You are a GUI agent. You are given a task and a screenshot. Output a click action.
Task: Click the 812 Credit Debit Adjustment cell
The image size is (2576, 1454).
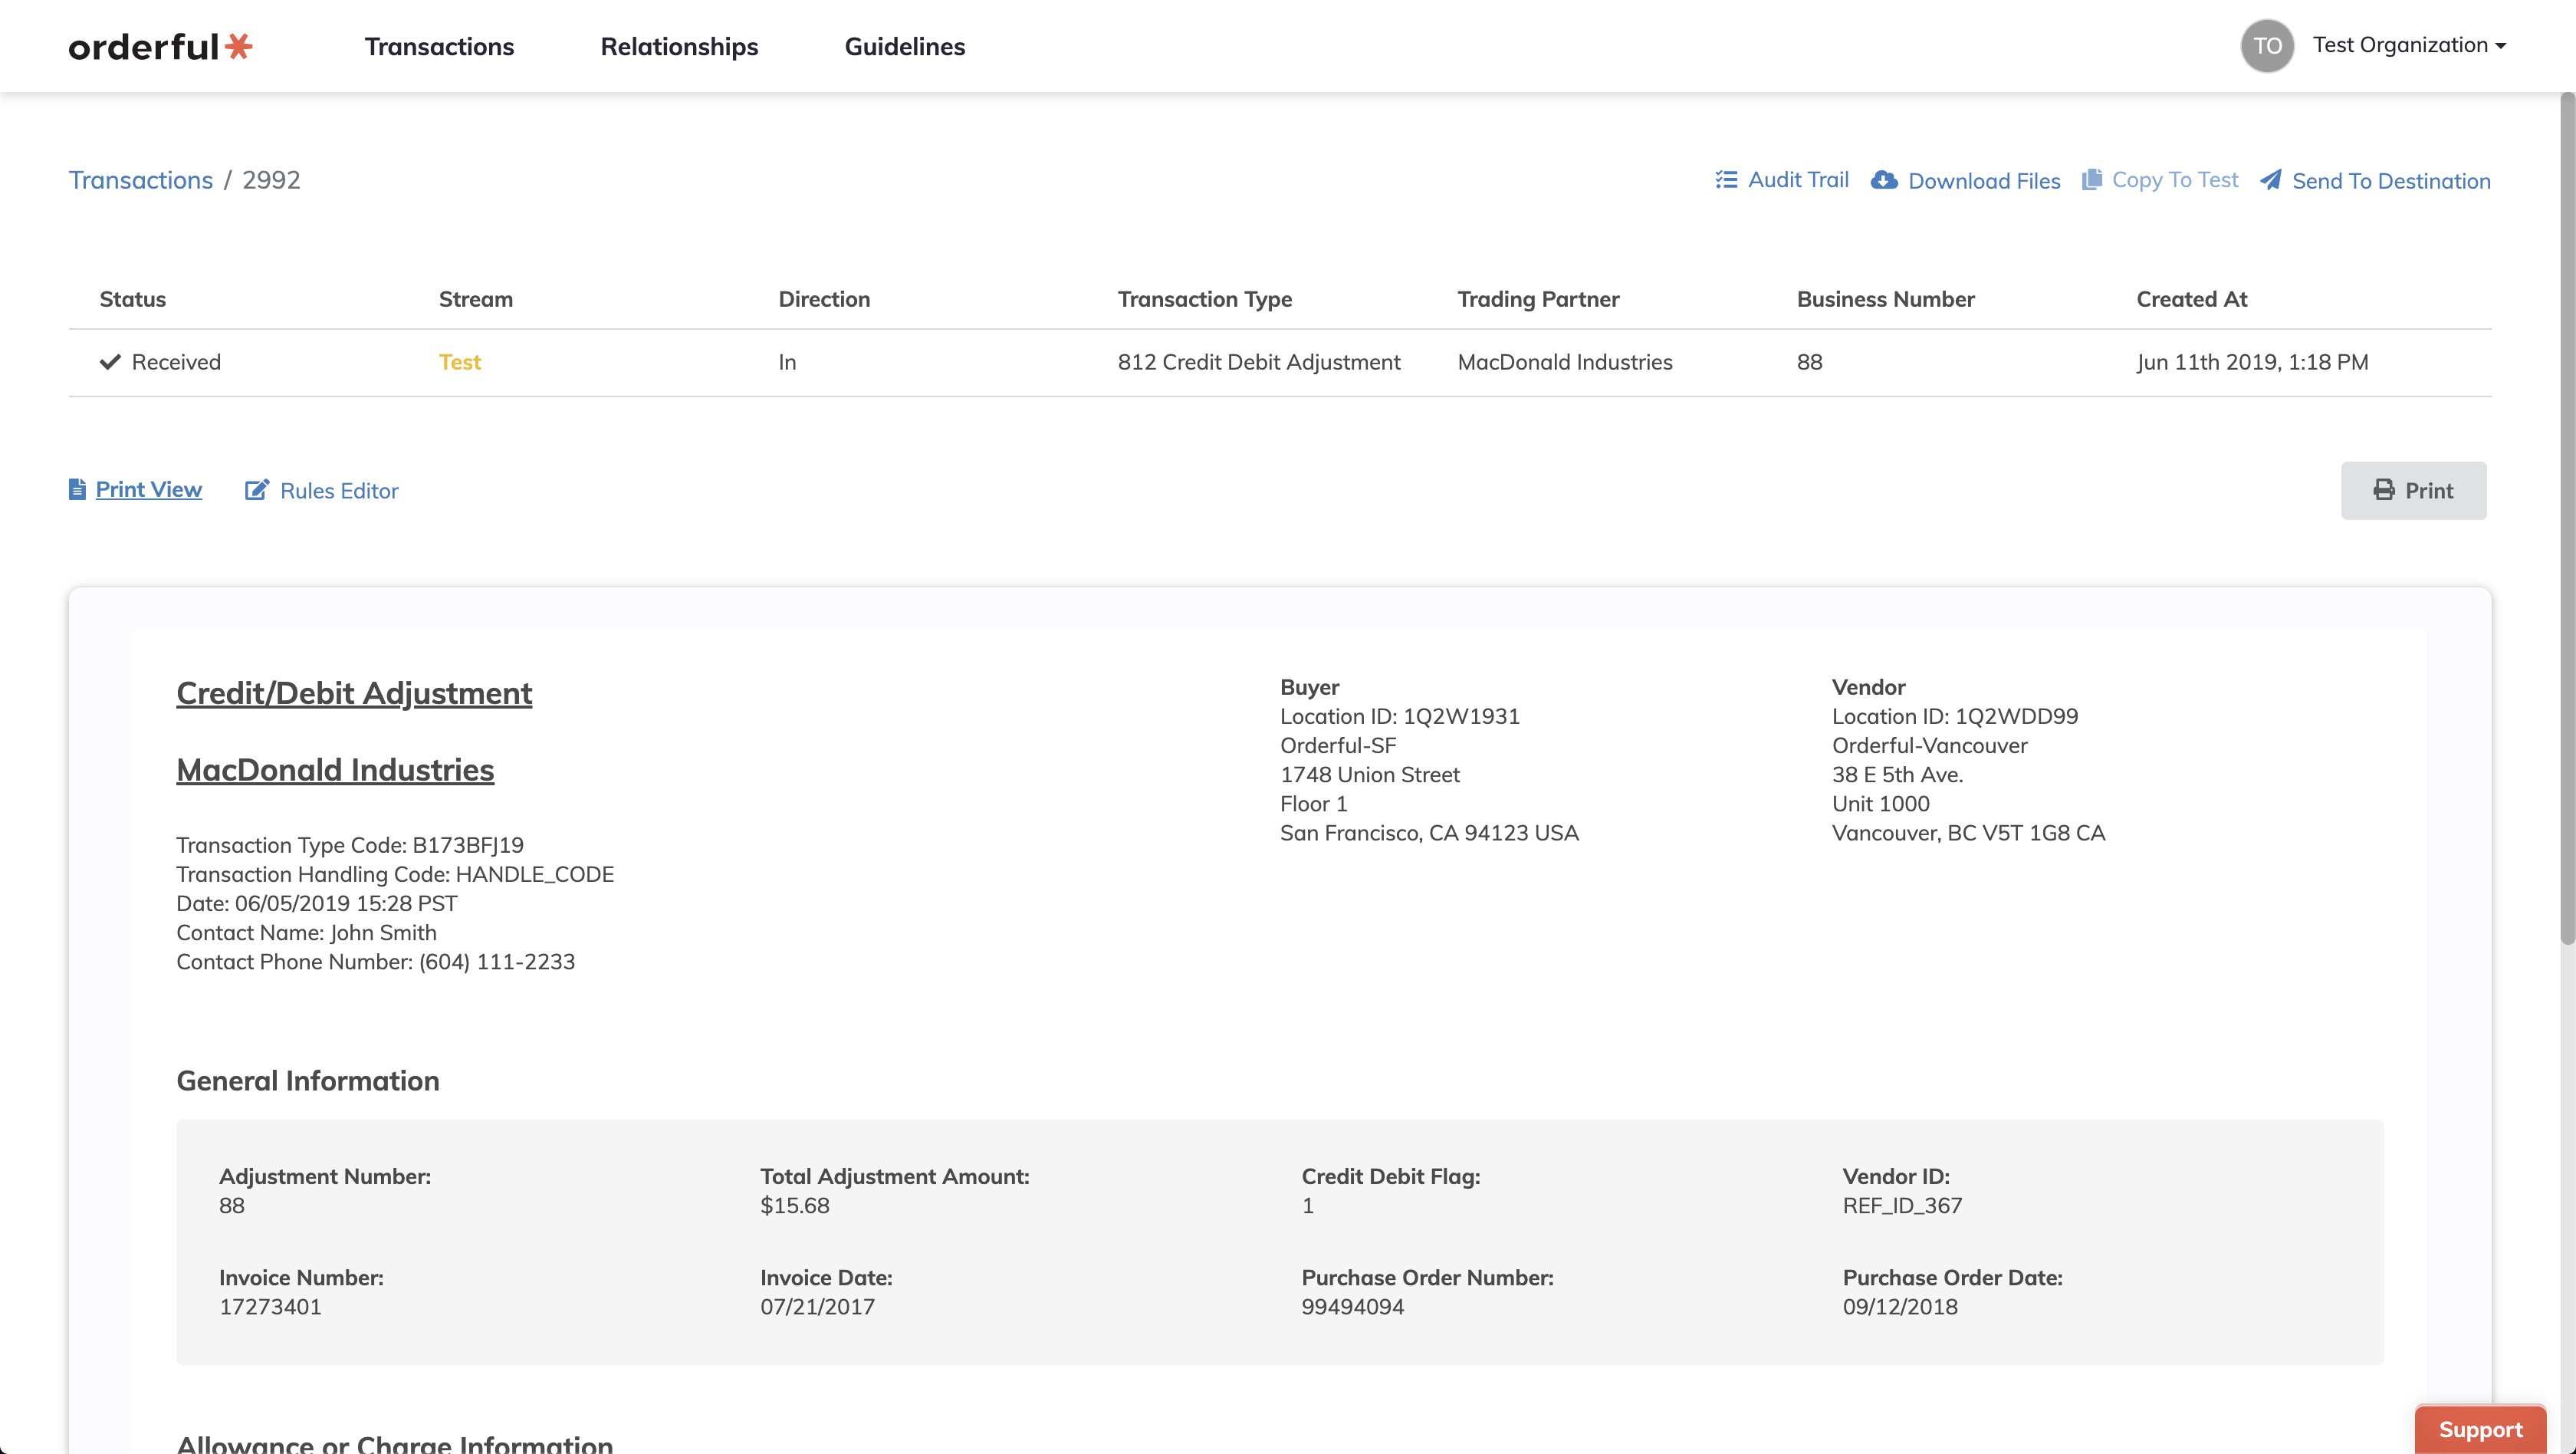1258,362
